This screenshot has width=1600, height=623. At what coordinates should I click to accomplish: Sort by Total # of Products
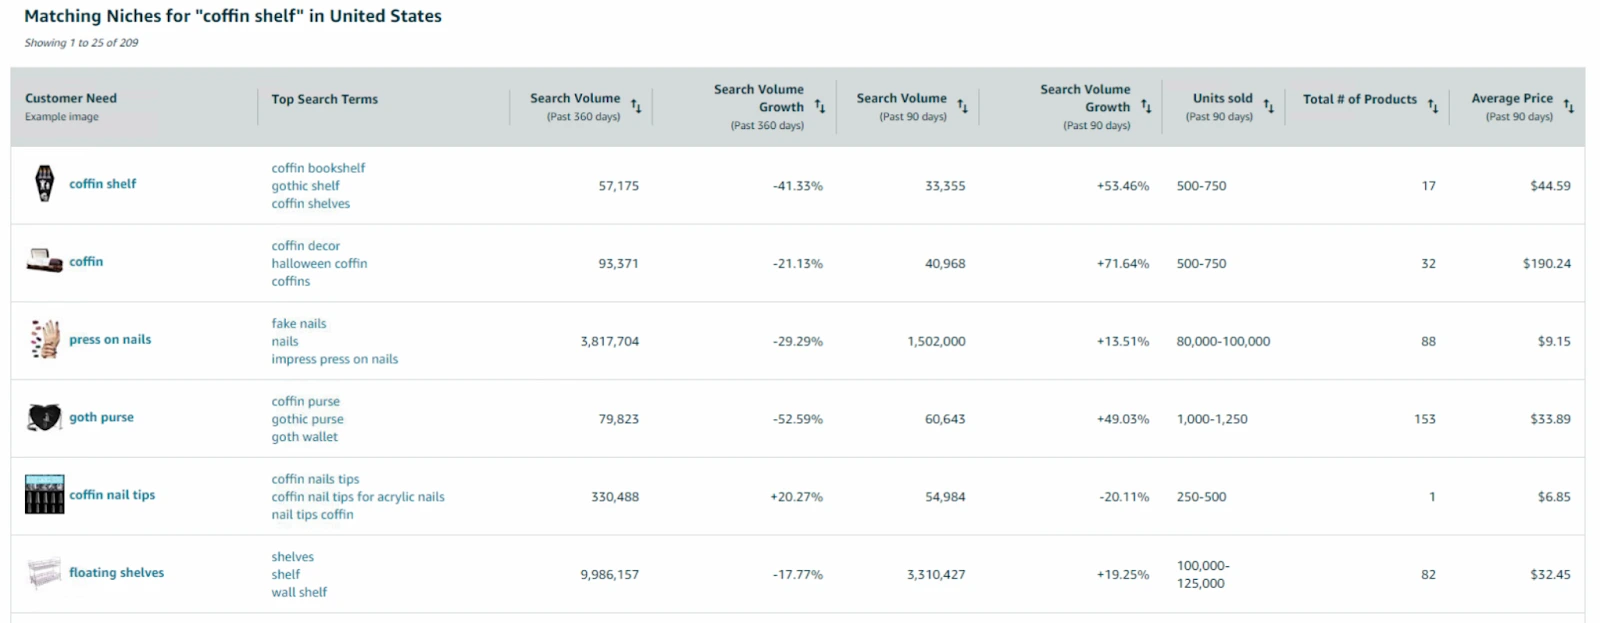(1432, 106)
